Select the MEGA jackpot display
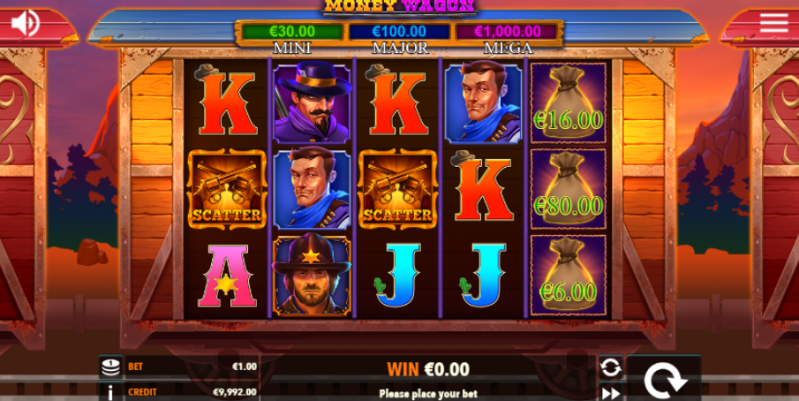The width and height of the screenshot is (799, 401). (x=506, y=32)
